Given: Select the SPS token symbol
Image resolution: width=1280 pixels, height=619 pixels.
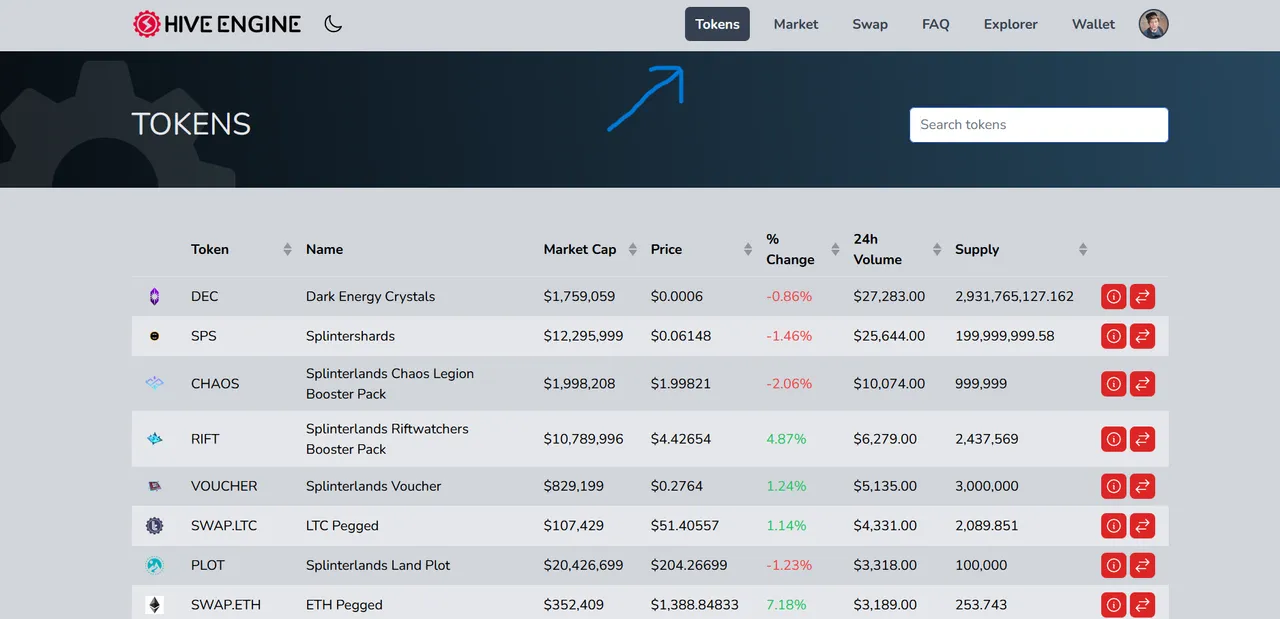Looking at the screenshot, I should click(203, 336).
